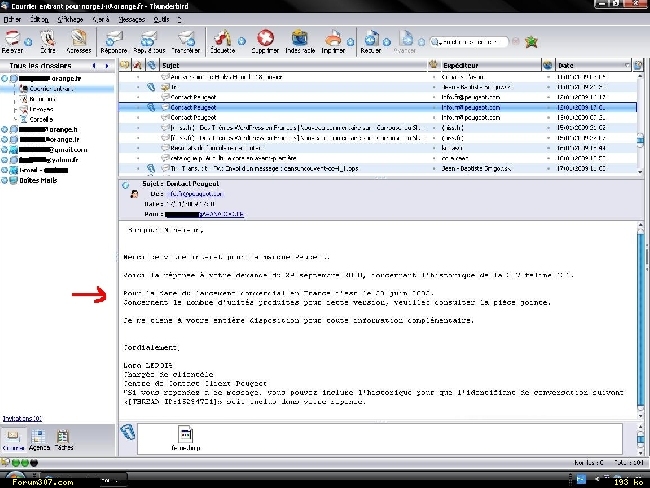The height and width of the screenshot is (488, 650).
Task: Expand the gmail.com account
Action: click(x=5, y=150)
